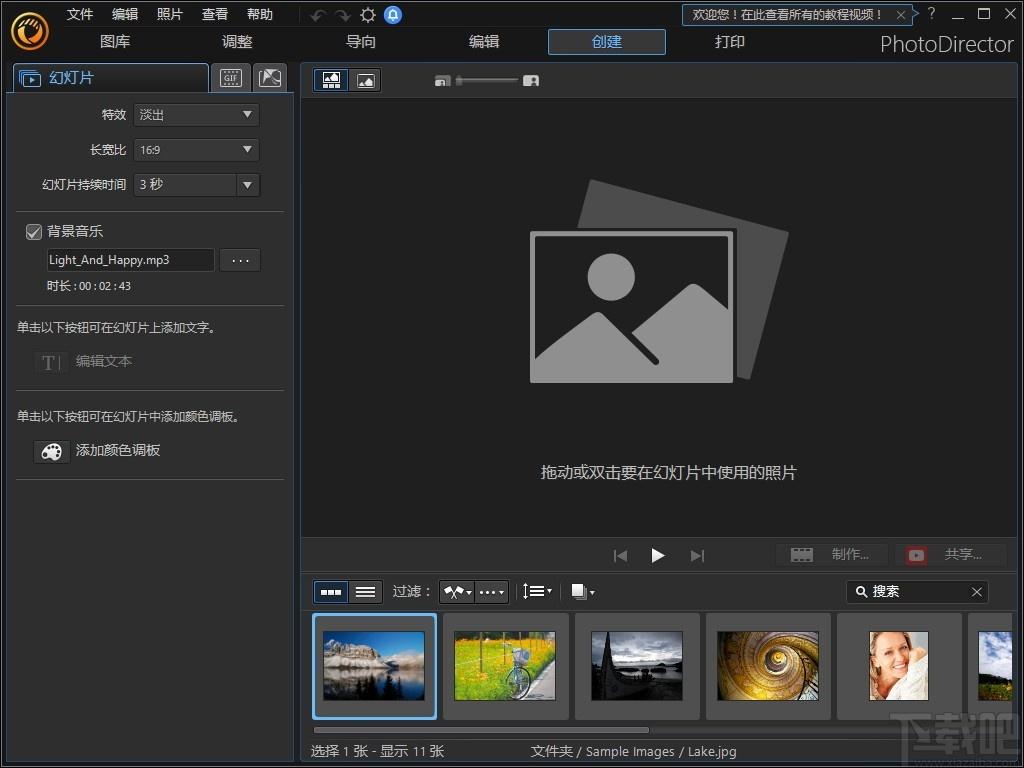Select the 幻灯片 slideshow tab
This screenshot has height=768, width=1024.
coord(111,78)
